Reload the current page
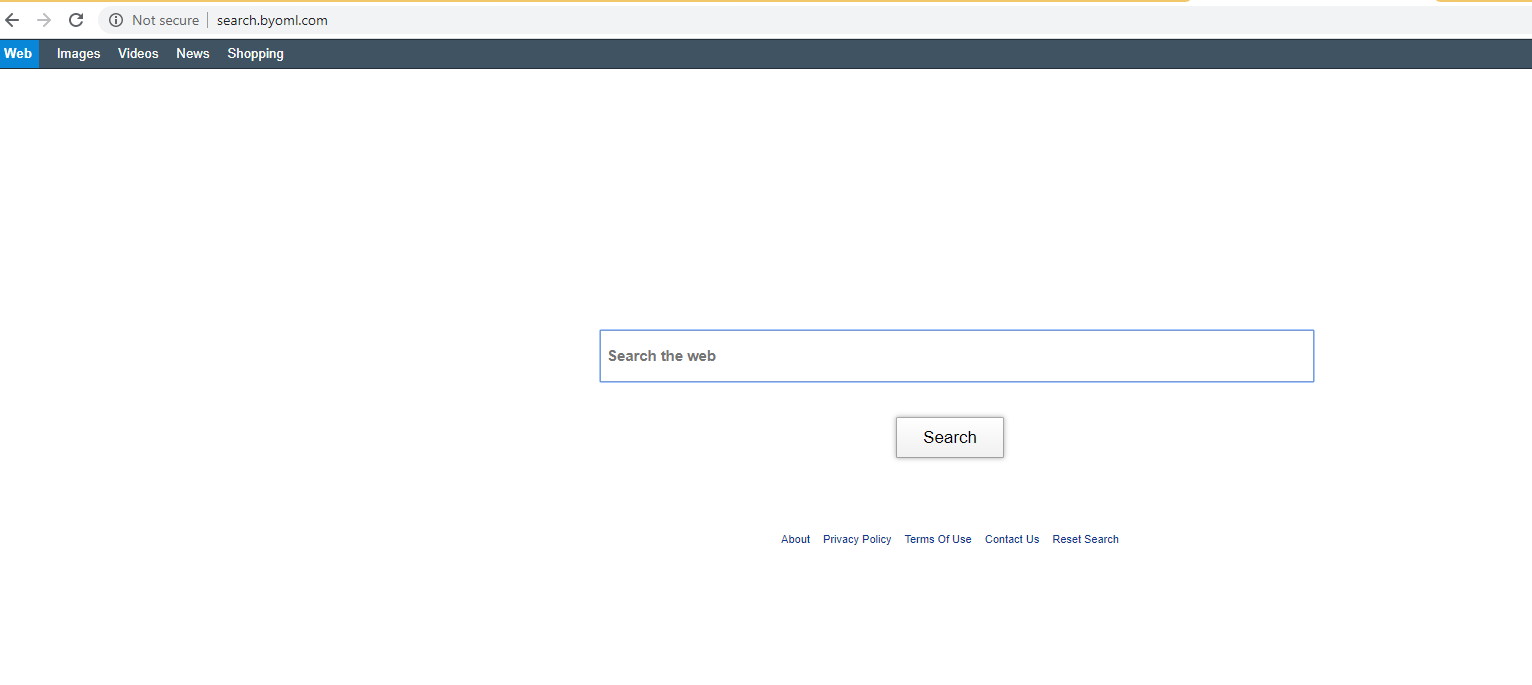The width and height of the screenshot is (1532, 685). pyautogui.click(x=76, y=20)
